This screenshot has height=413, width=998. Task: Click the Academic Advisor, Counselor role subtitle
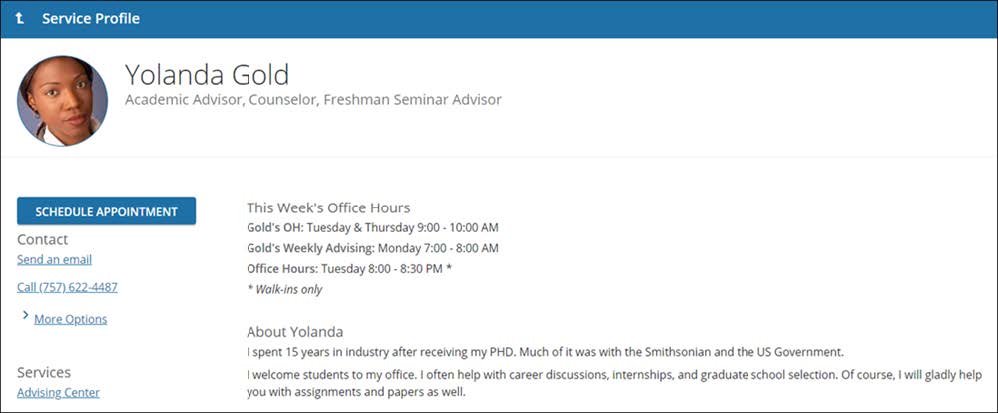point(313,100)
